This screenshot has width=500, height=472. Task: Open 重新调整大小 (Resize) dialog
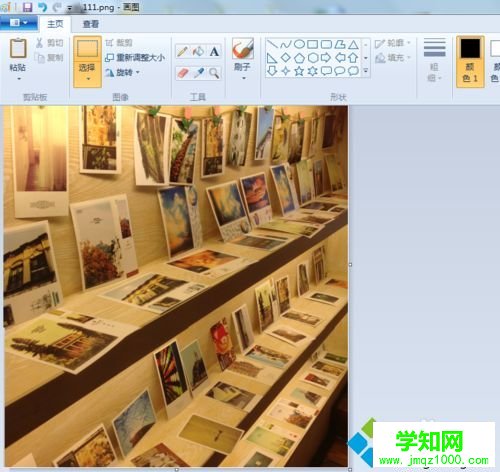135,58
